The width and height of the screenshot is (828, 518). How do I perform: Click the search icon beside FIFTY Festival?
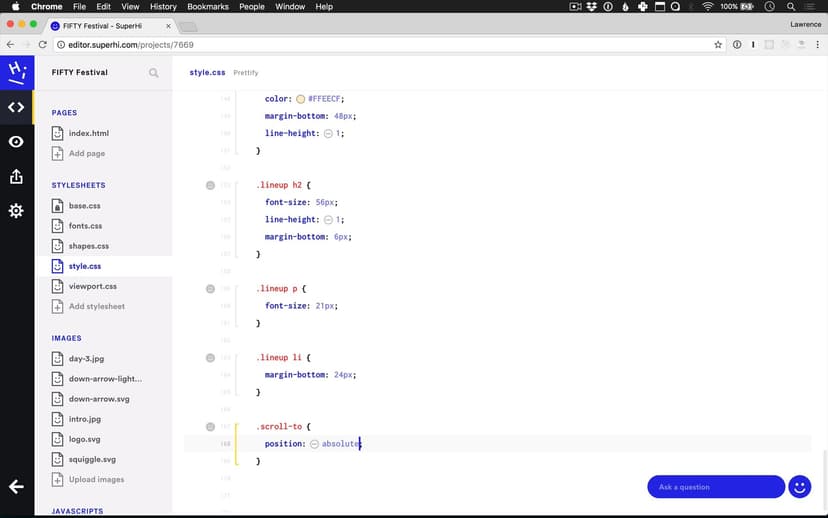(153, 73)
